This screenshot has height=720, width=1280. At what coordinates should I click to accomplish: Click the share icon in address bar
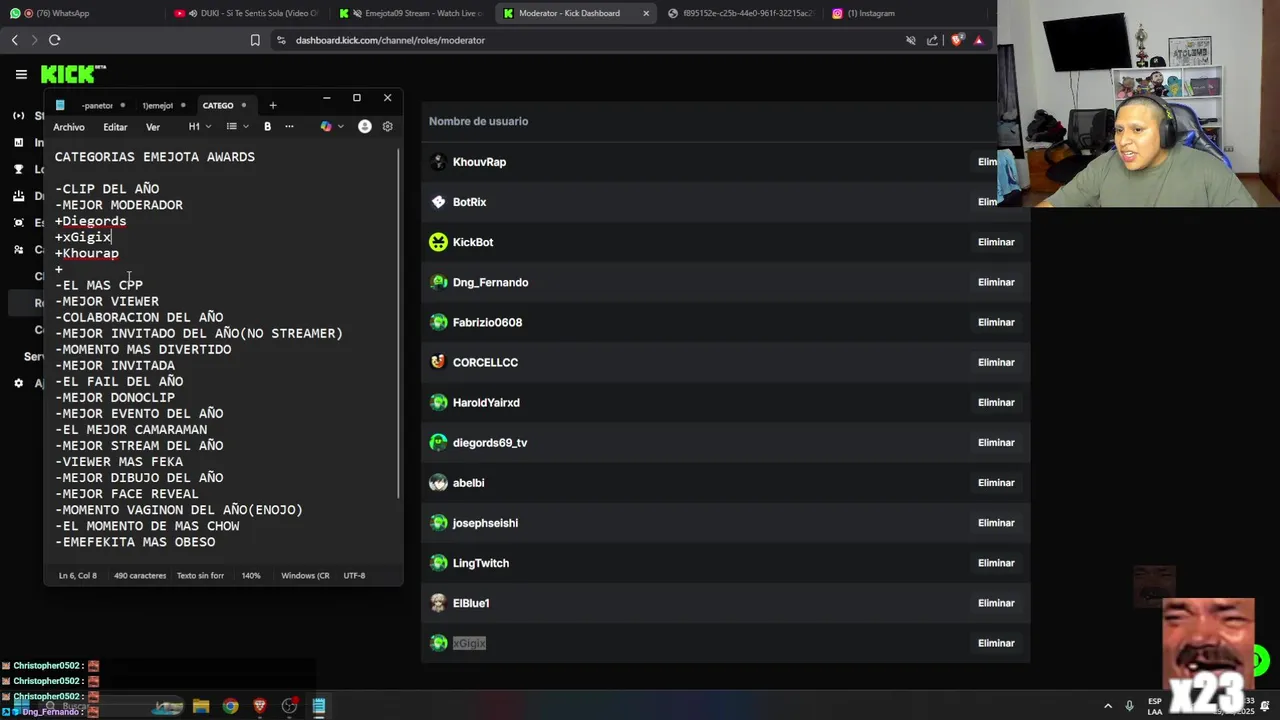pos(932,40)
